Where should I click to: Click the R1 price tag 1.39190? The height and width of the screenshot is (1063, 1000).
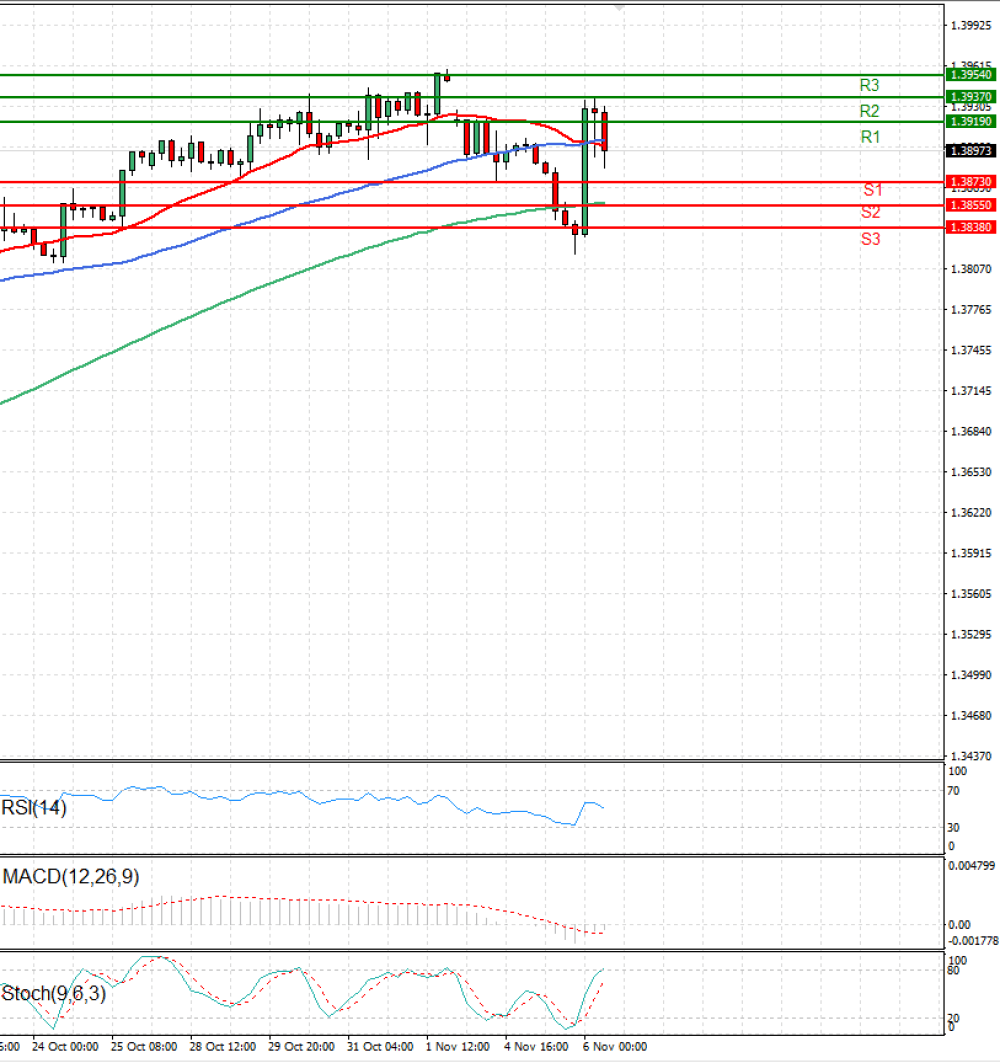pyautogui.click(x=971, y=121)
